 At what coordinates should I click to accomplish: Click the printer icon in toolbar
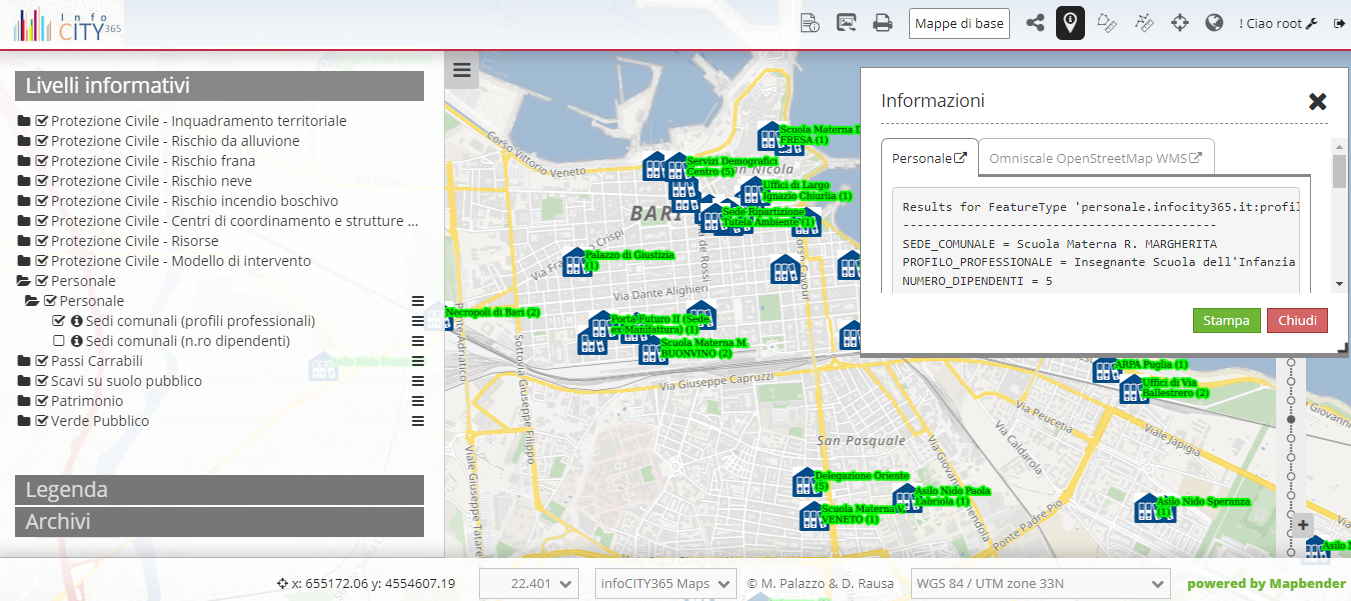pos(882,23)
